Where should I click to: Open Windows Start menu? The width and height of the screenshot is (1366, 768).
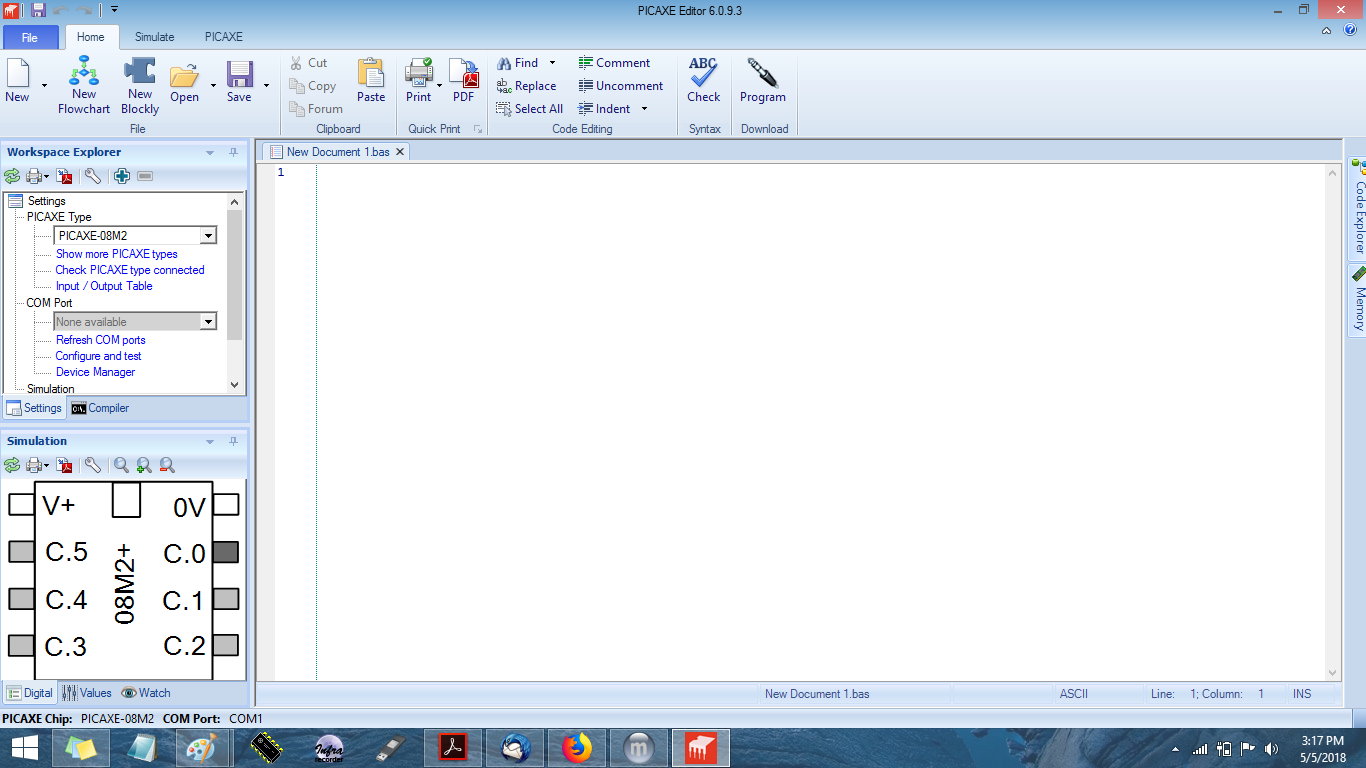[x=24, y=747]
